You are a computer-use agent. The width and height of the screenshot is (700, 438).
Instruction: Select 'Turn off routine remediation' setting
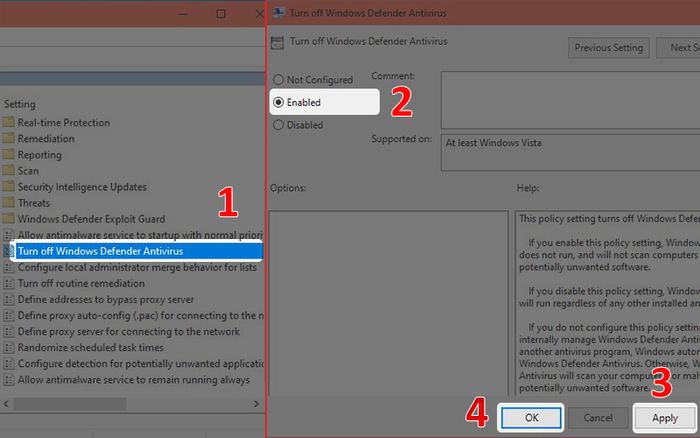pyautogui.click(x=81, y=284)
